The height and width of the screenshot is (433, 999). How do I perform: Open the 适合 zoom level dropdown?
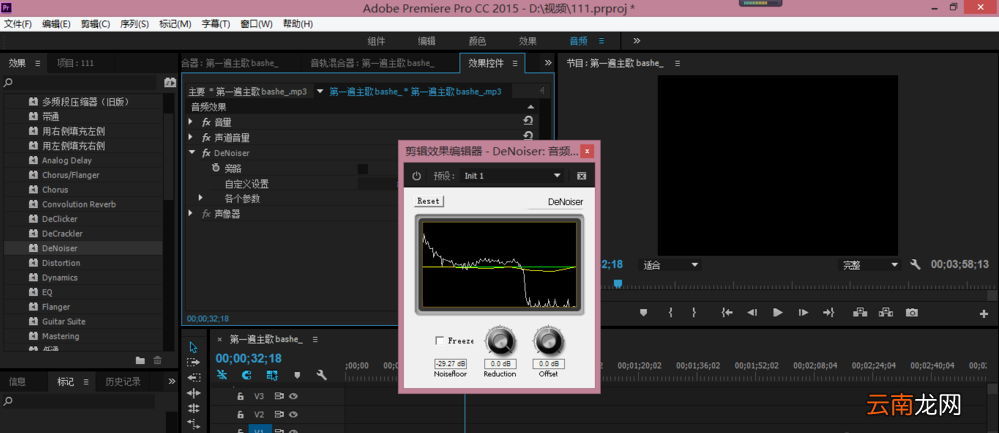(670, 265)
